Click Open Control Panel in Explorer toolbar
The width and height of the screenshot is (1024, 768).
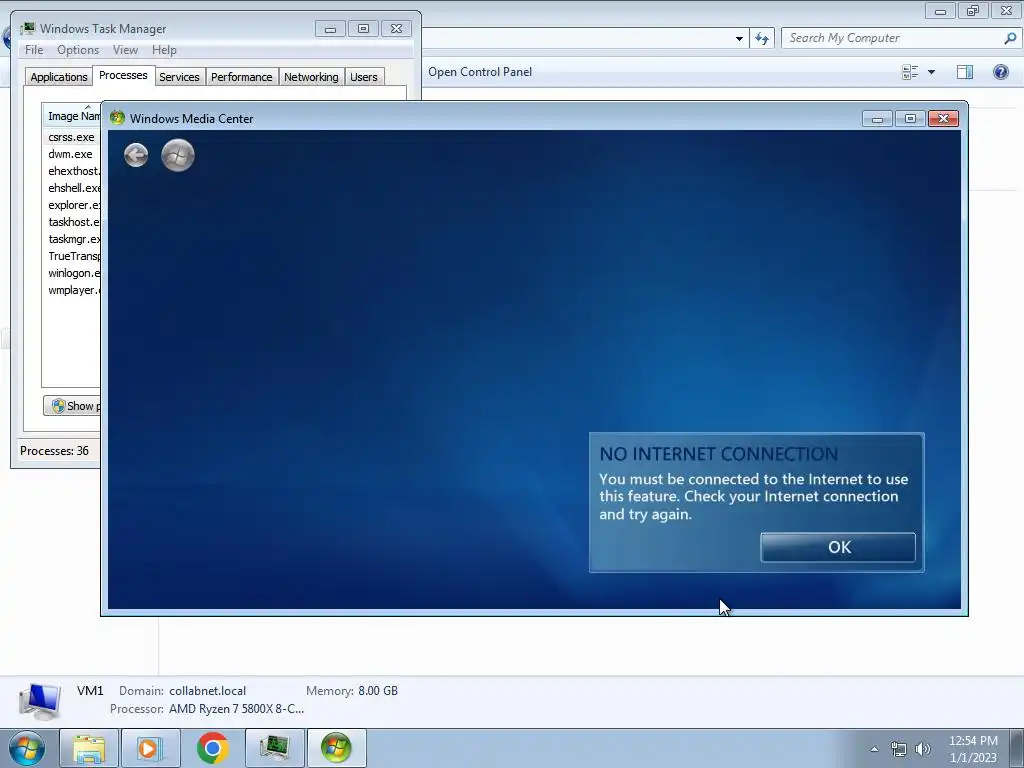(x=480, y=72)
